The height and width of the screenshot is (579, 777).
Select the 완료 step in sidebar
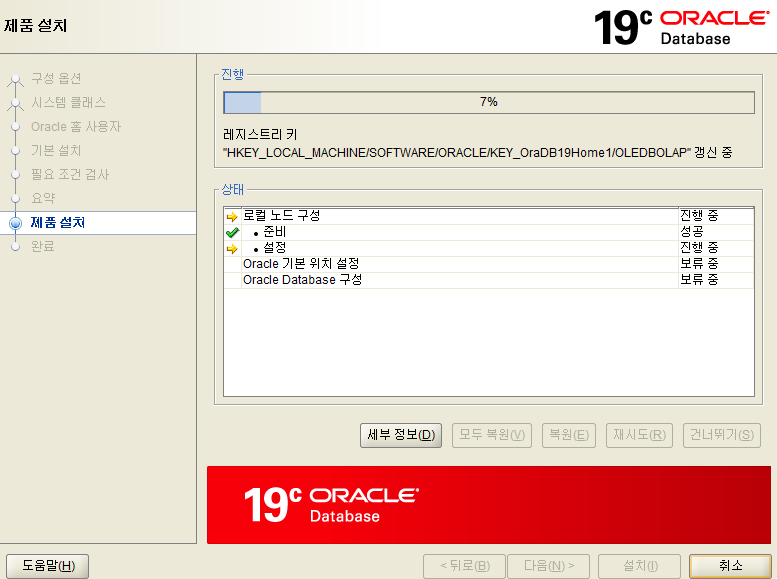[43, 246]
